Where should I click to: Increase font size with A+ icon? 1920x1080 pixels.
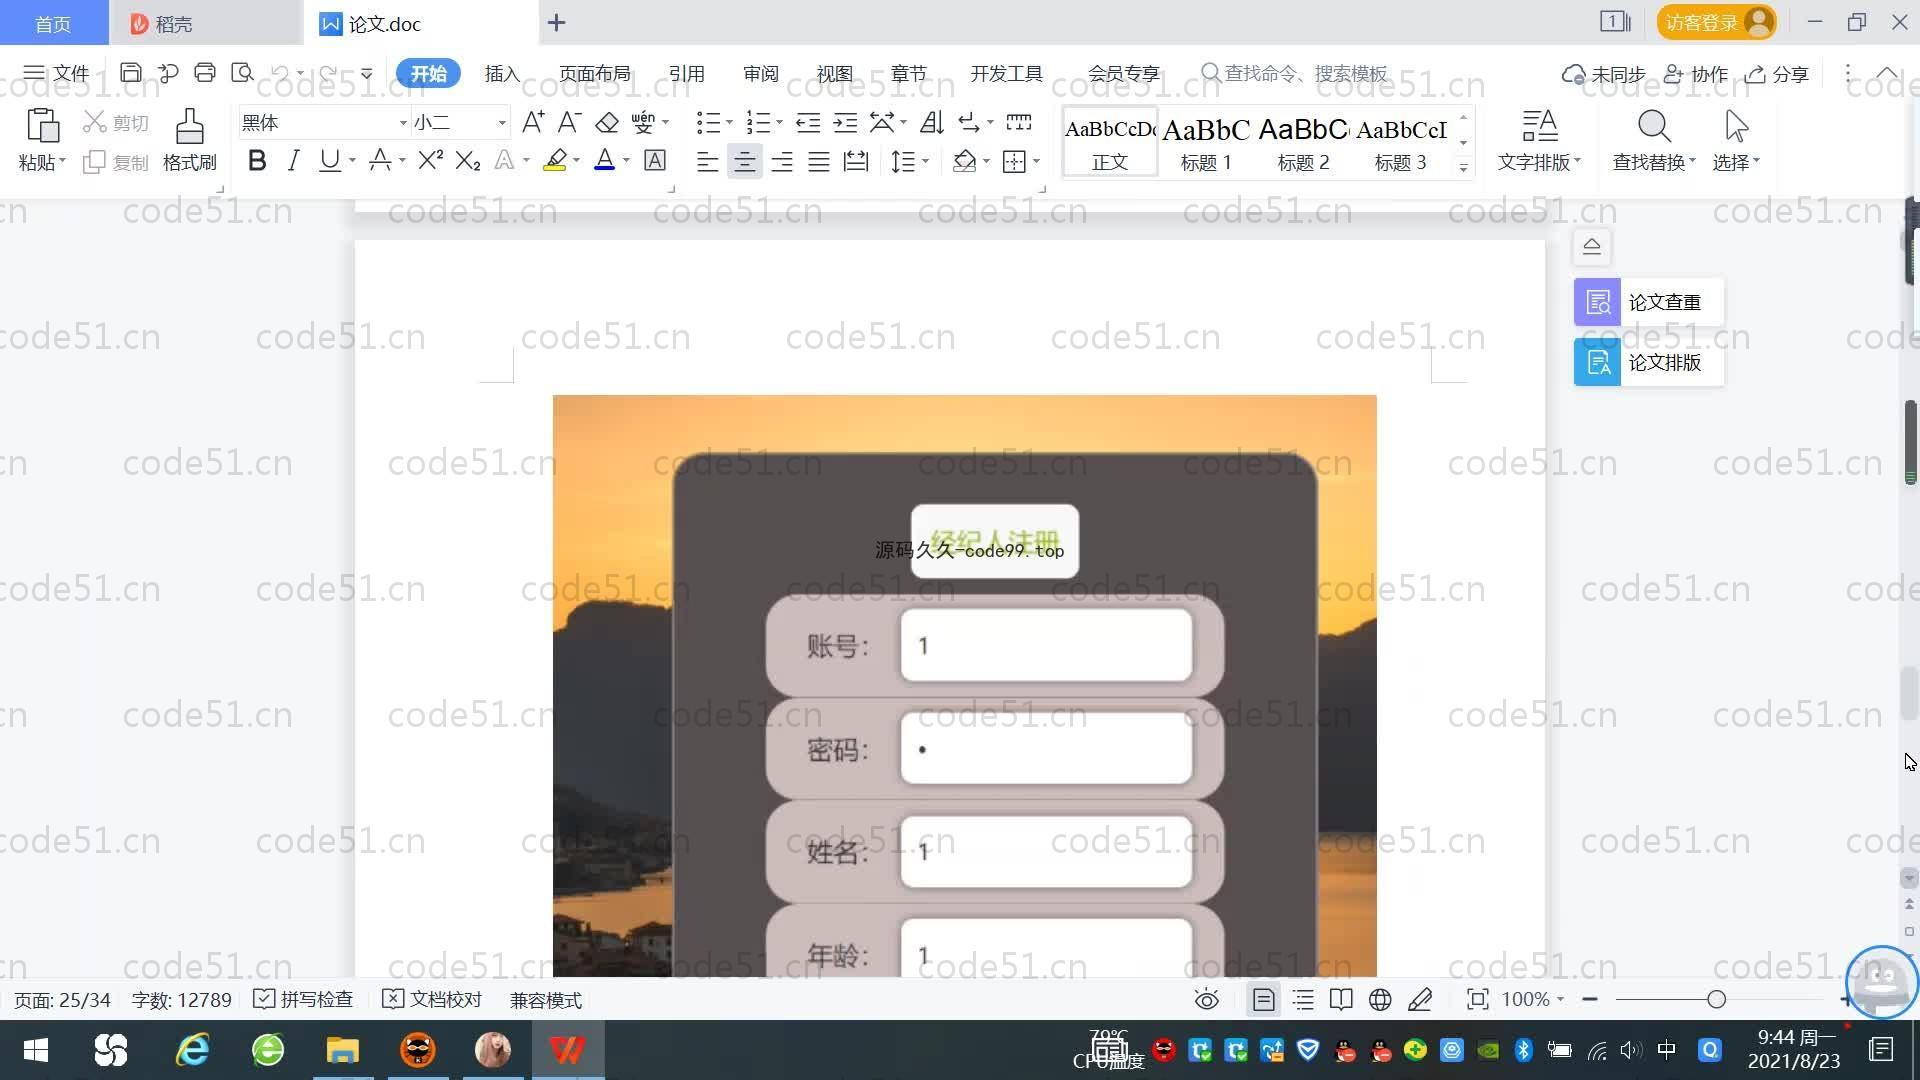[533, 122]
